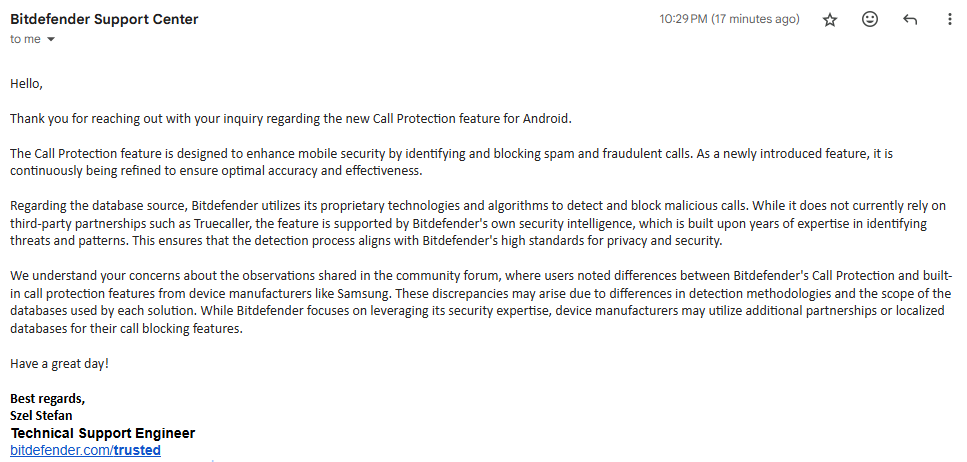Screen dimensions: 967x462
Task: Click paragraph starting "Regarding the database source"
Action: click(x=478, y=224)
